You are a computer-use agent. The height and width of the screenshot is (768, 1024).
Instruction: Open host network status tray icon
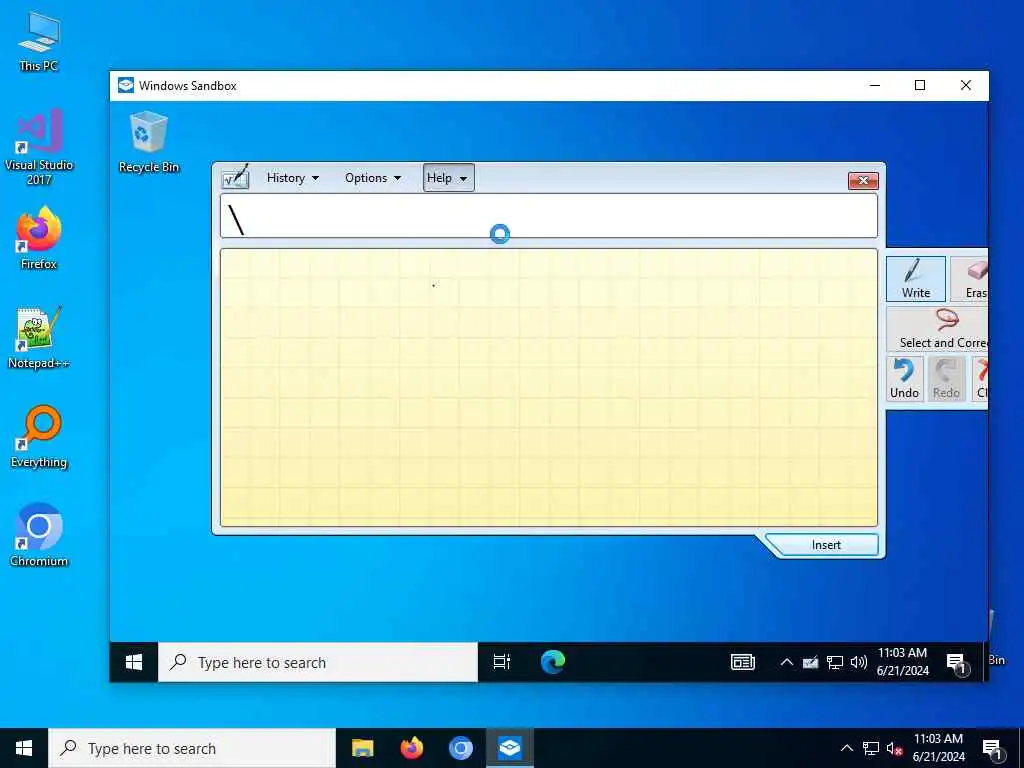pos(871,748)
